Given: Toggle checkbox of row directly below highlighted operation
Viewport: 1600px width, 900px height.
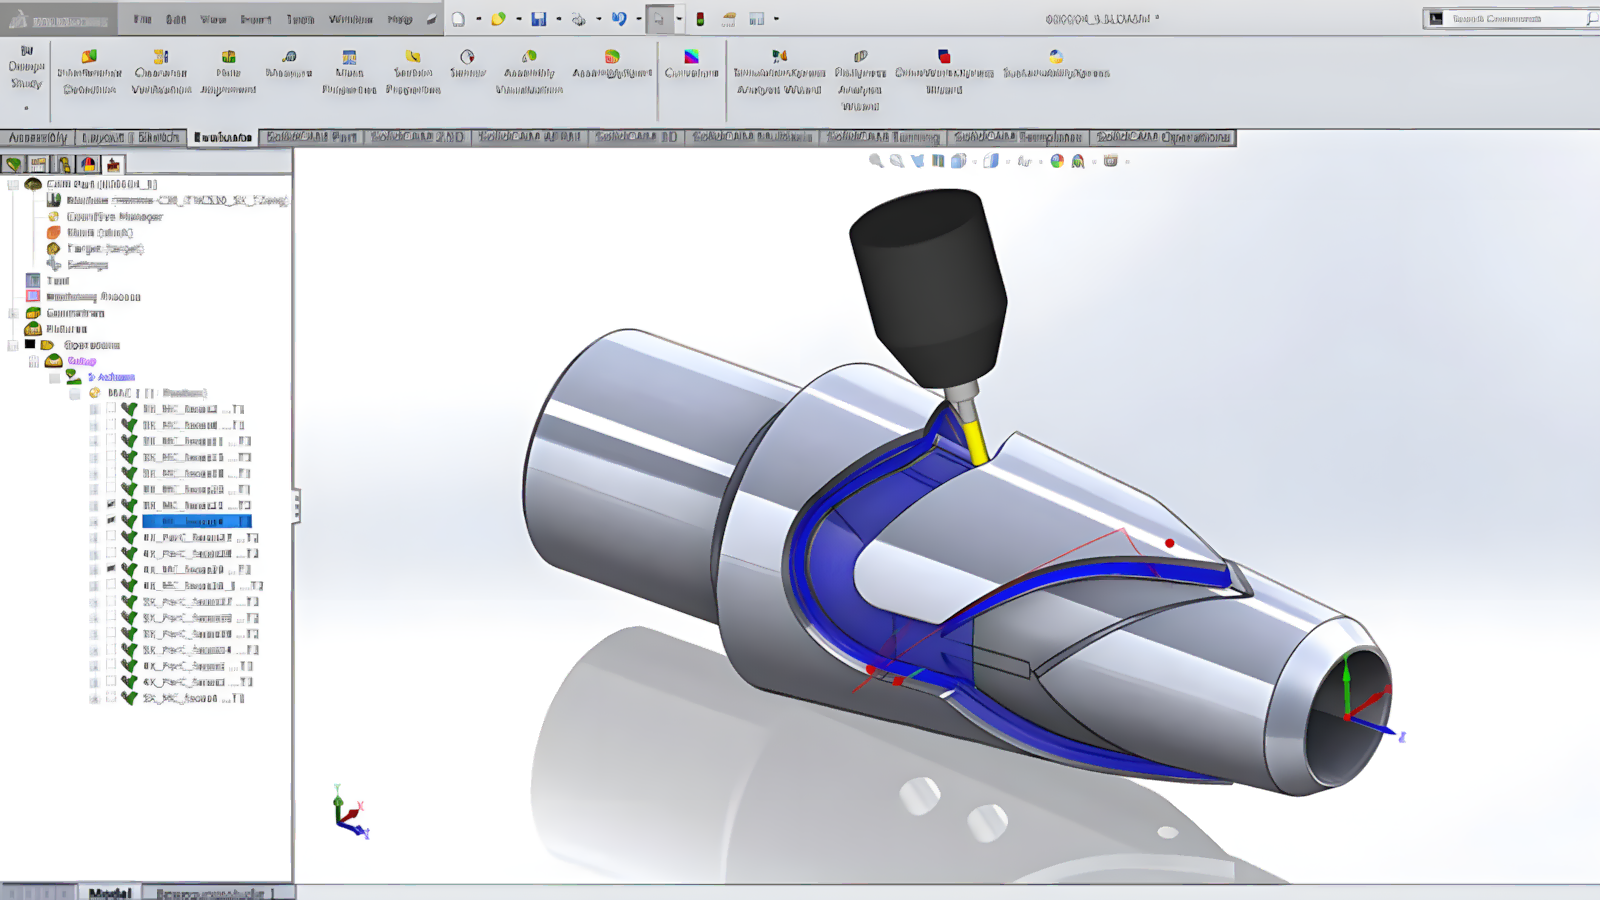Looking at the screenshot, I should tap(111, 537).
